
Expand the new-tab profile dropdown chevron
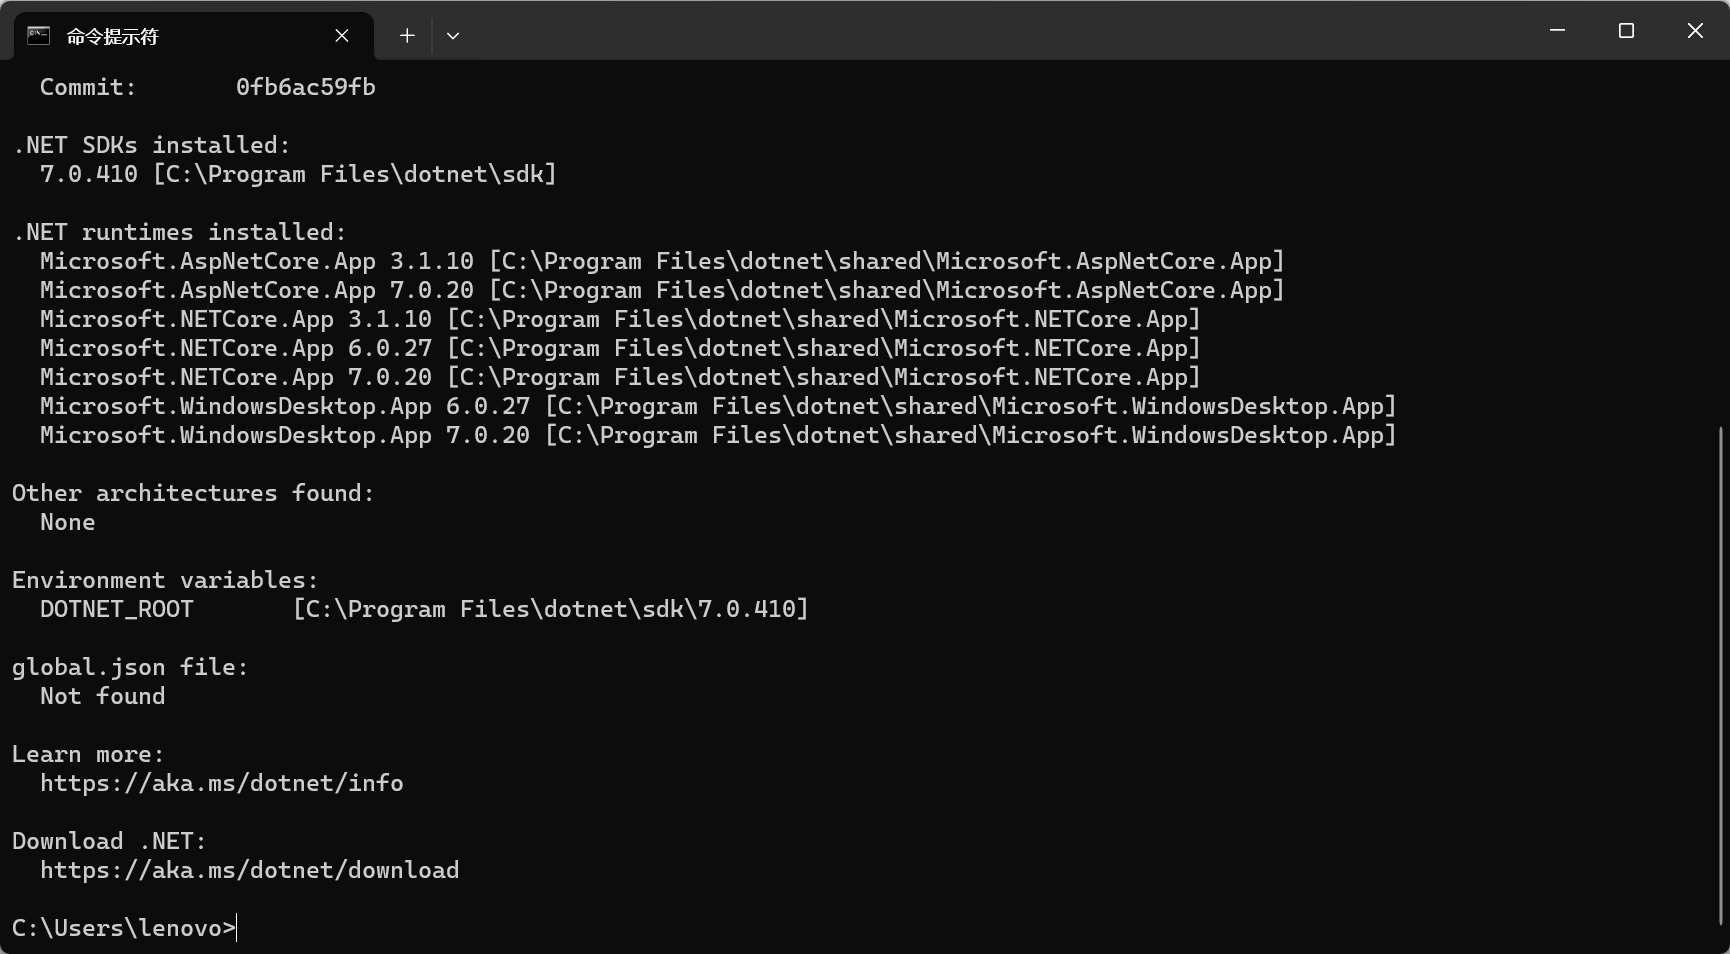[x=453, y=36]
